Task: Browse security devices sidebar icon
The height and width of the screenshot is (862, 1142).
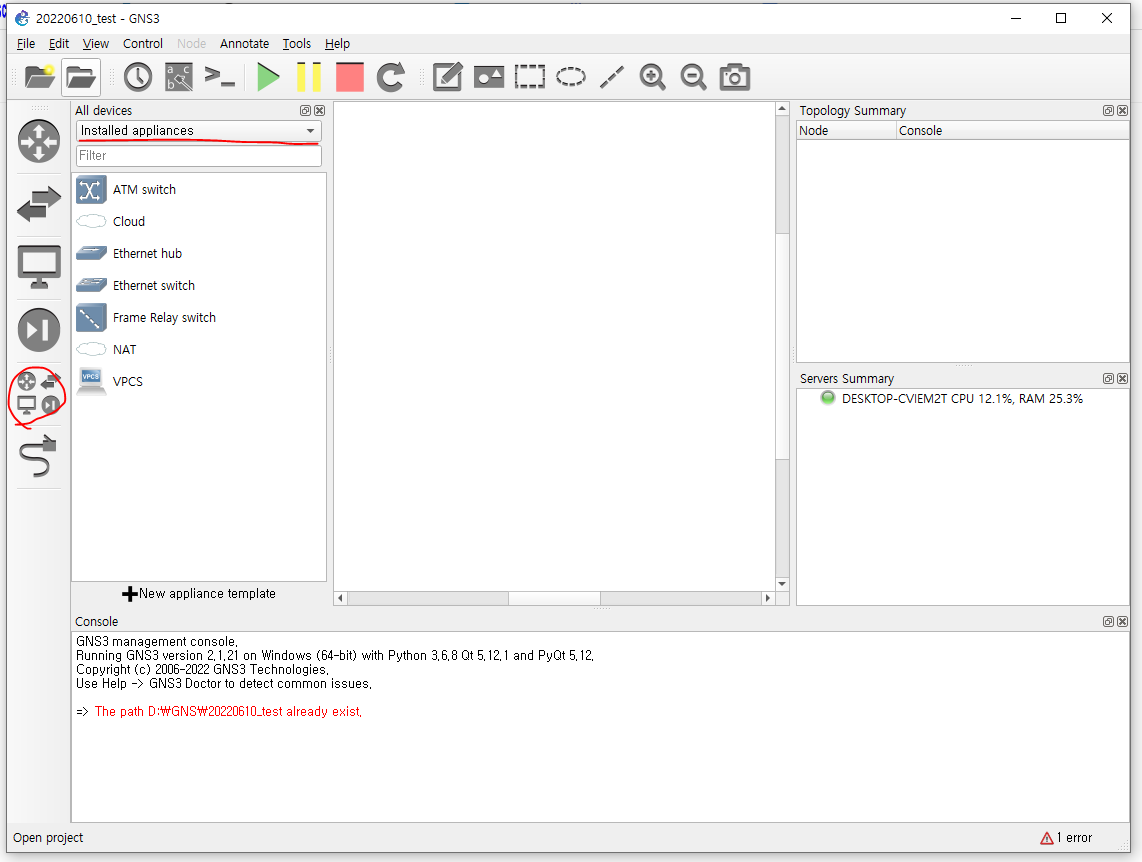Action: 39,330
